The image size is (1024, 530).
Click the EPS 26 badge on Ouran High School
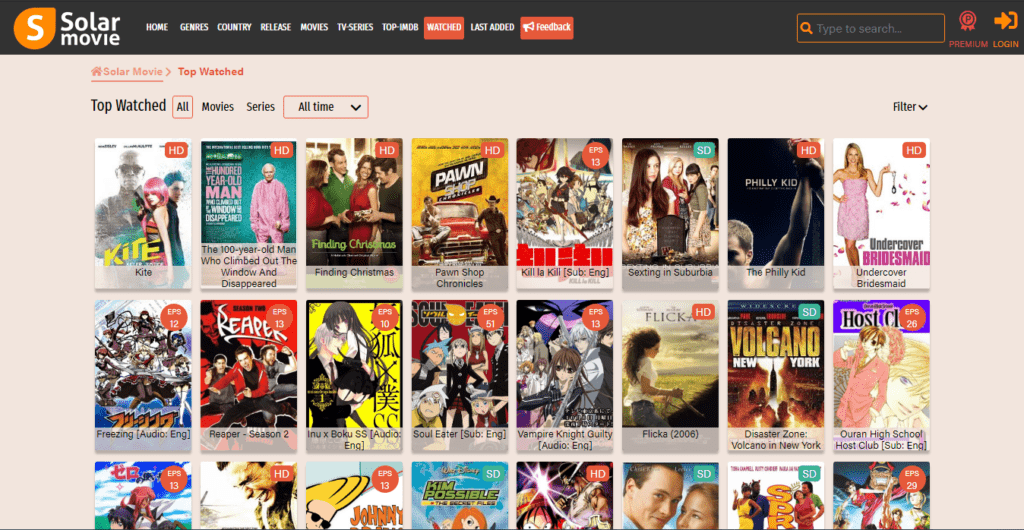pos(912,318)
